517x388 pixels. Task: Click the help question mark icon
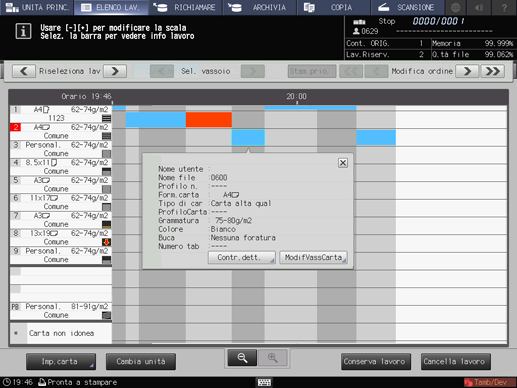tap(504, 7)
